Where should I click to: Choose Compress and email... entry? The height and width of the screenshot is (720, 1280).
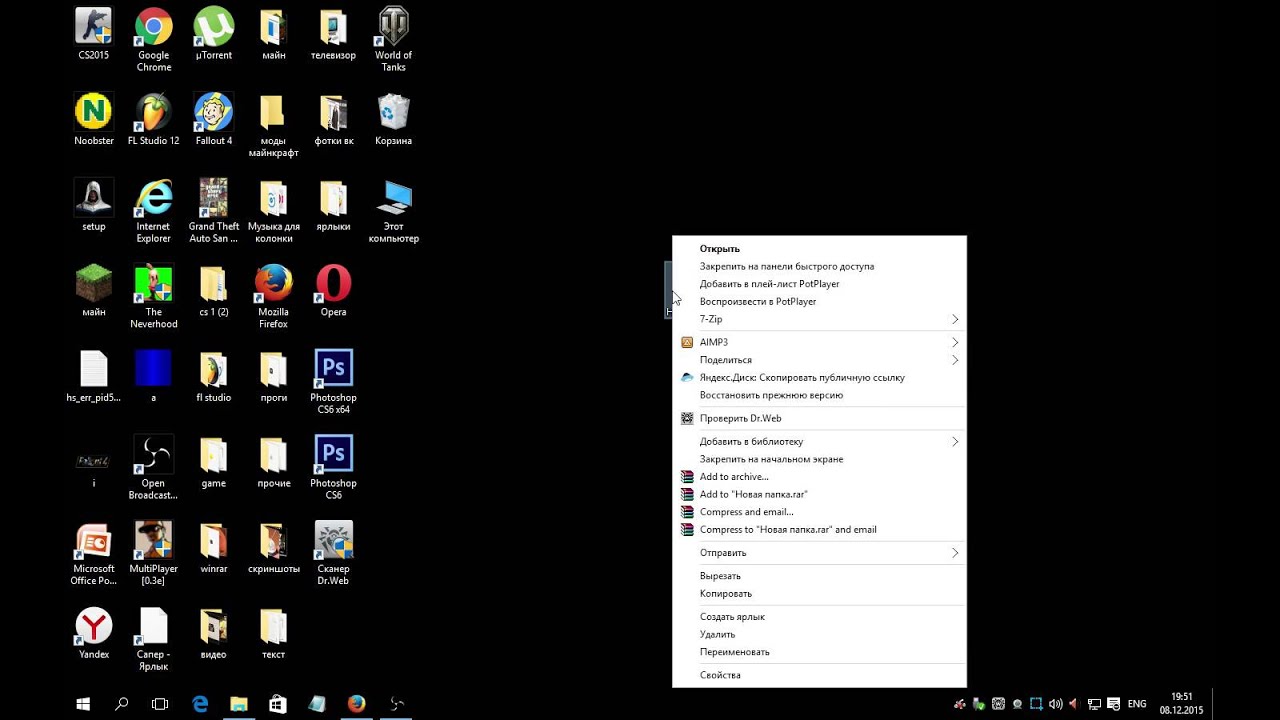pos(819,512)
